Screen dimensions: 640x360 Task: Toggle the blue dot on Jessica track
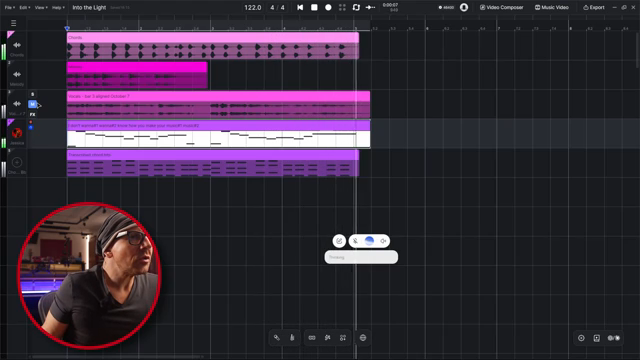(31, 127)
